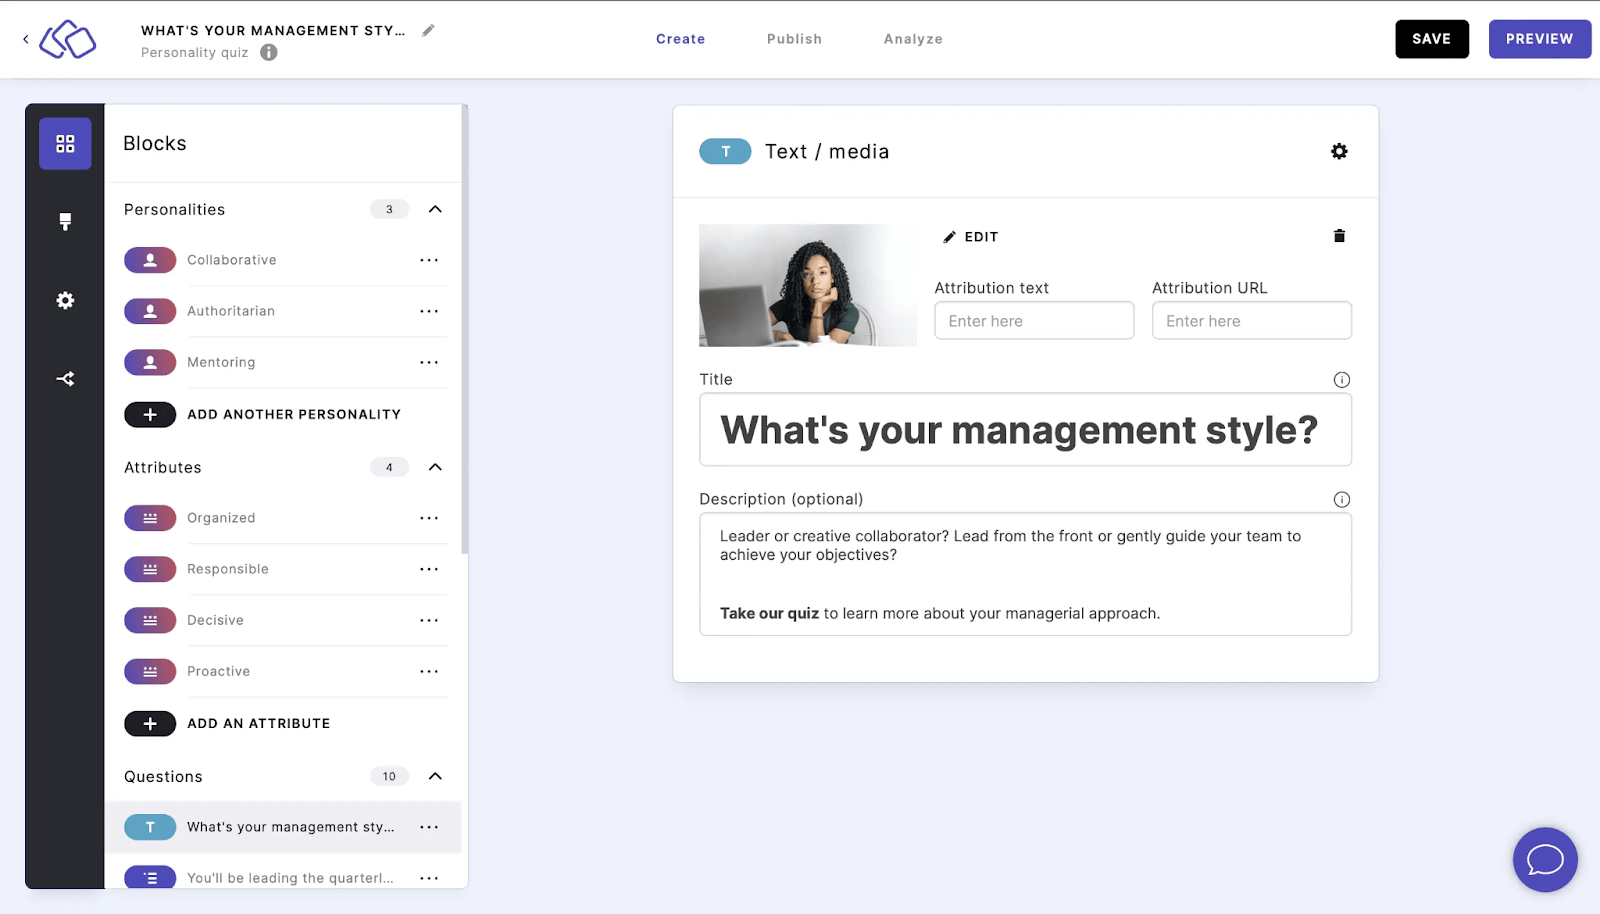This screenshot has height=914, width=1600.
Task: Open Text / media block settings gear
Action: point(1339,151)
